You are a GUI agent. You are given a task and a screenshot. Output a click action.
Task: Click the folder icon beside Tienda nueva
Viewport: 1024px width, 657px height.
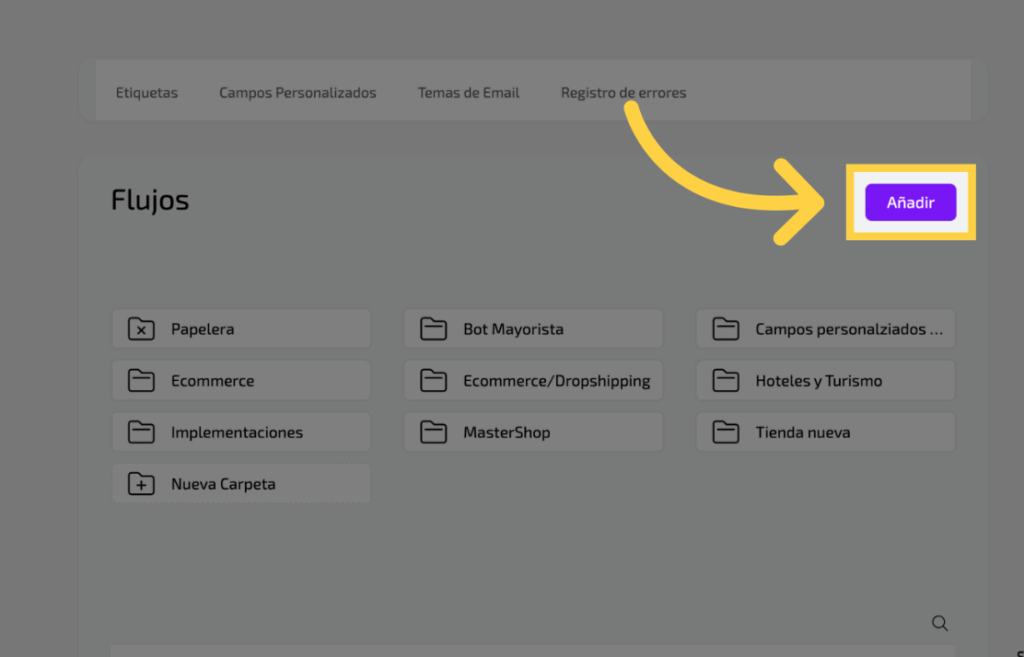[x=725, y=433]
